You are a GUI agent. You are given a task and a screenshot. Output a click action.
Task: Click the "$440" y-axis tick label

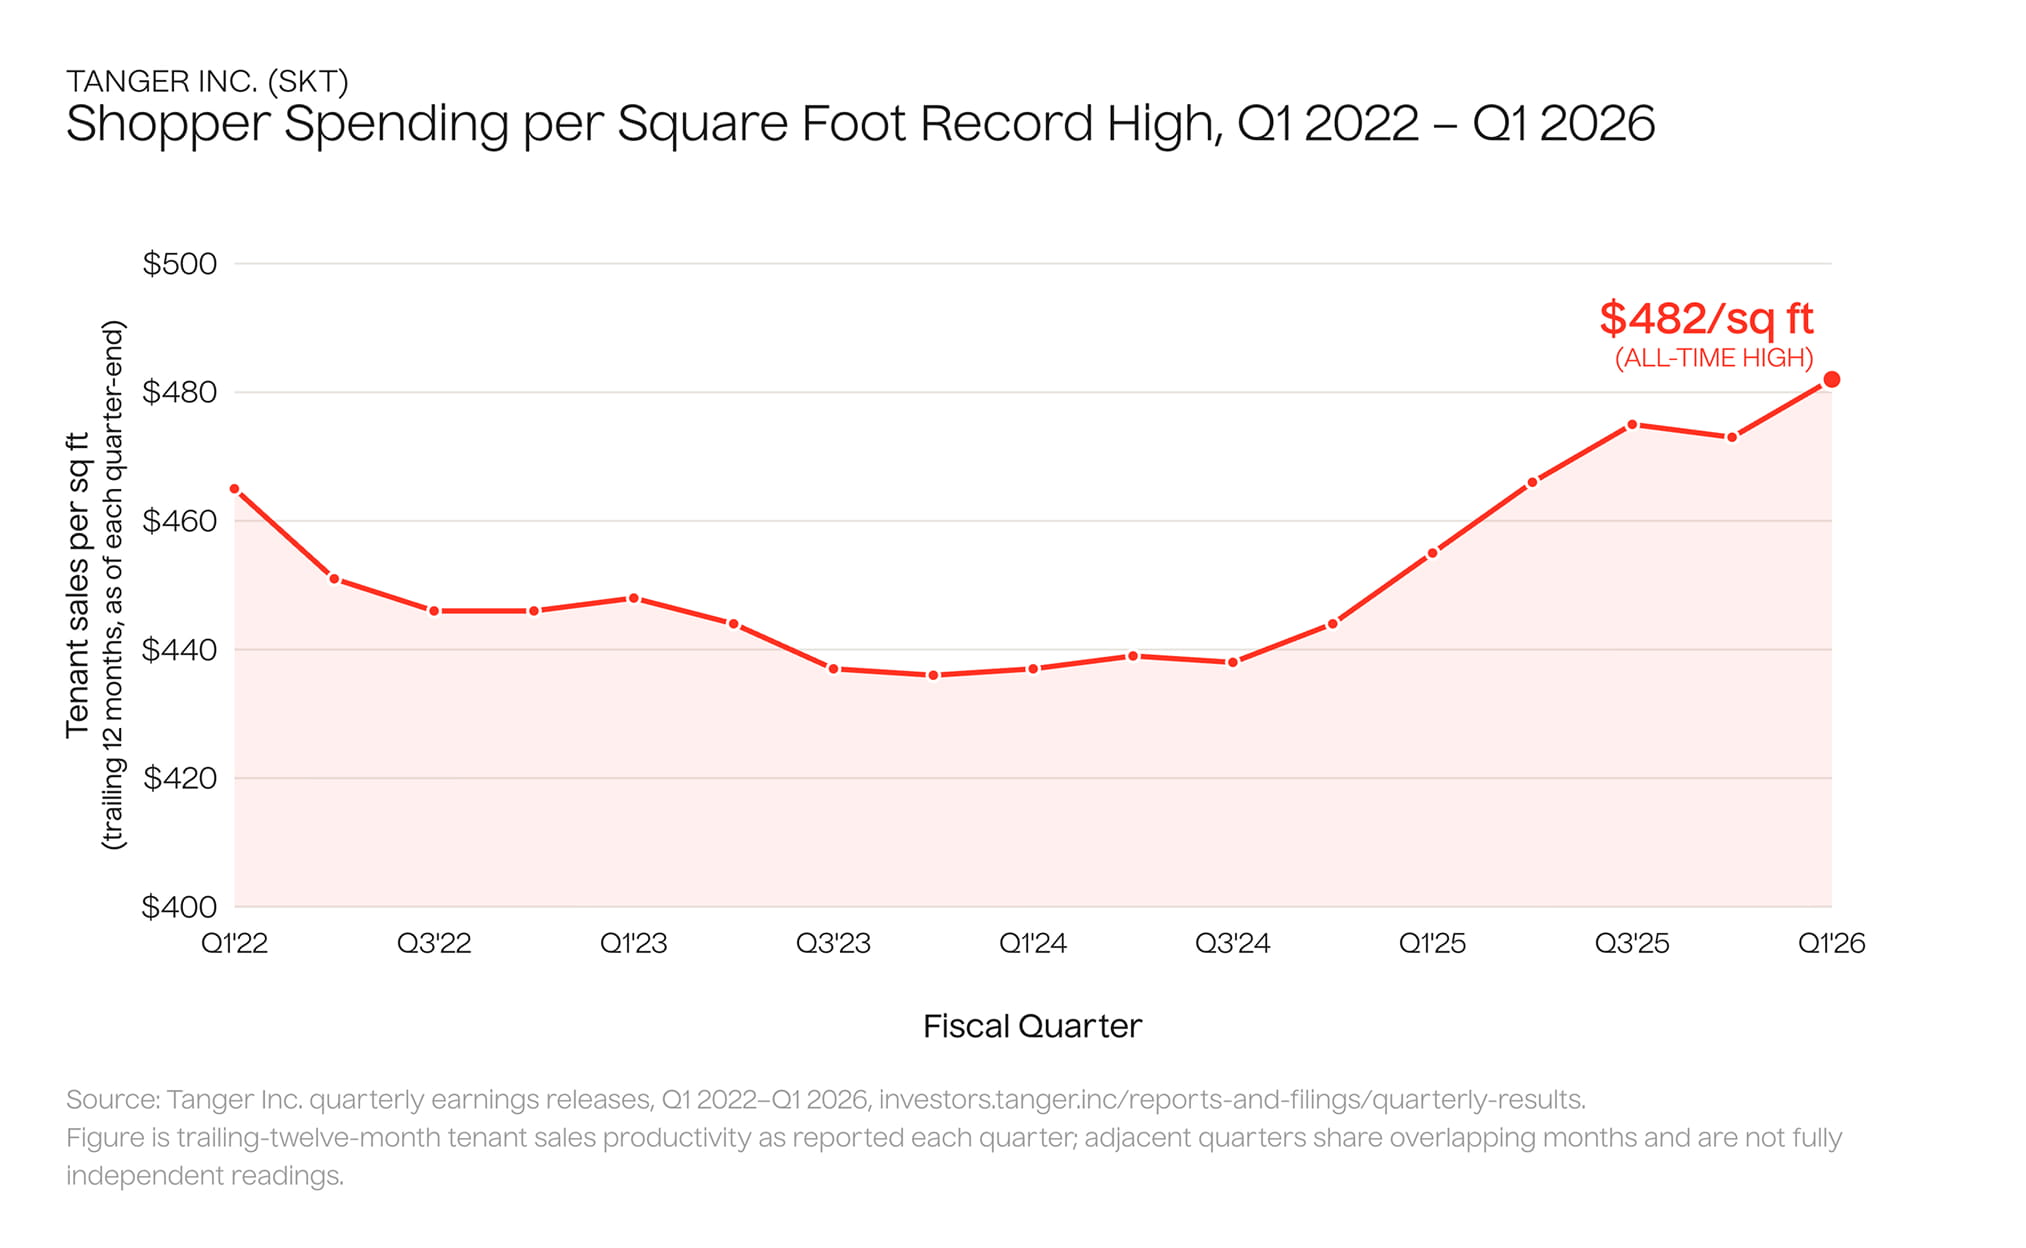pos(180,650)
